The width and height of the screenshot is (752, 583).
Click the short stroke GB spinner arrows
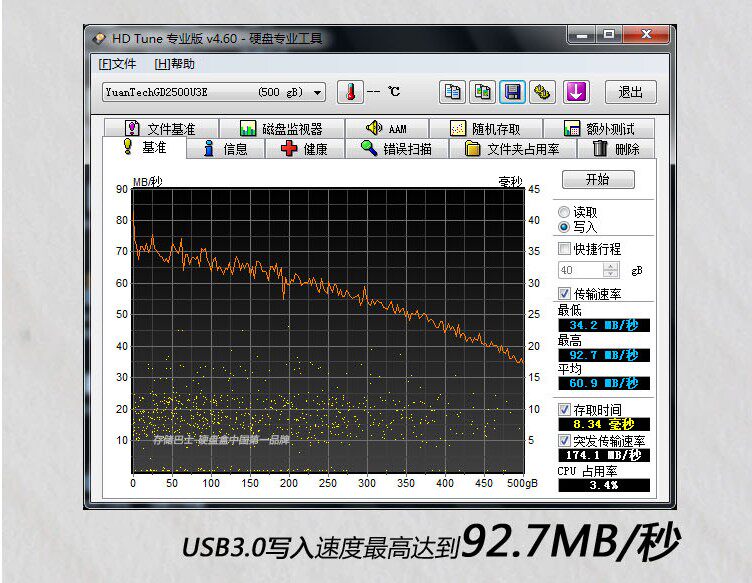tap(611, 270)
